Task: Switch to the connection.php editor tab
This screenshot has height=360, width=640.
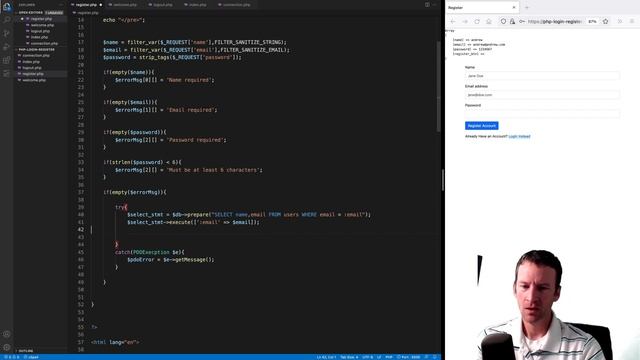Action: (x=235, y=5)
